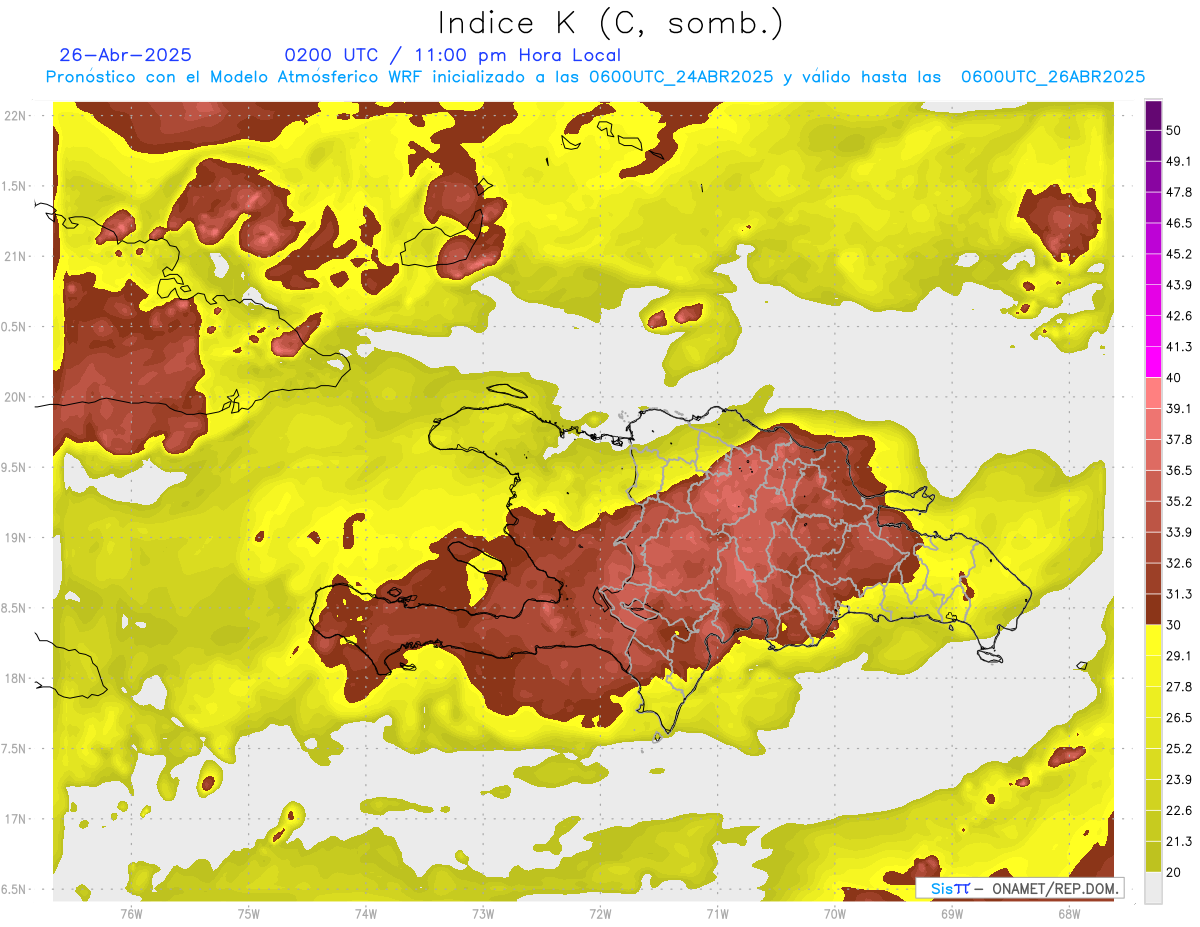Click the latitude label '22N'
Screen dimensions: 1200x927
click(x=17, y=116)
